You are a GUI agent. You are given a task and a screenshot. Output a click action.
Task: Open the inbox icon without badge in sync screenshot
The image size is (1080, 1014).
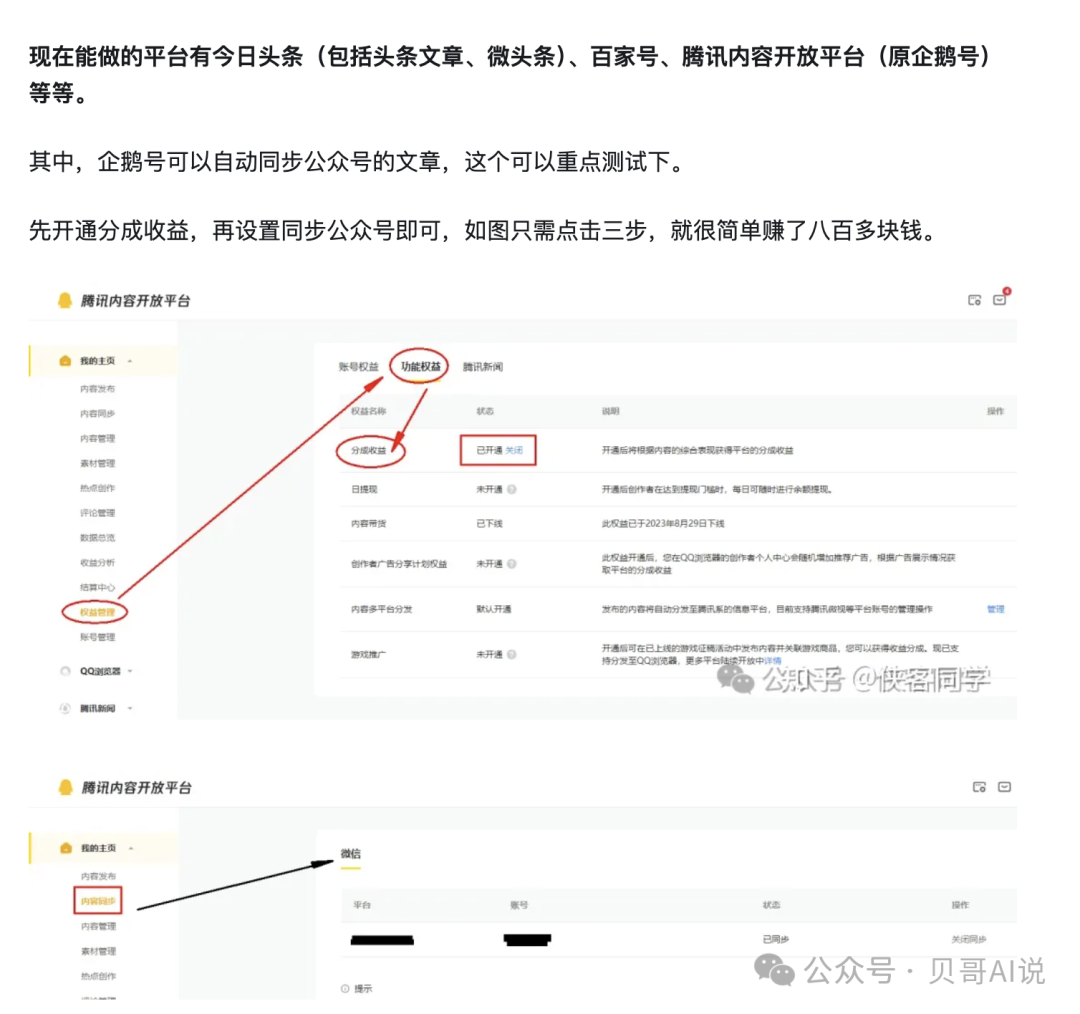click(1004, 787)
